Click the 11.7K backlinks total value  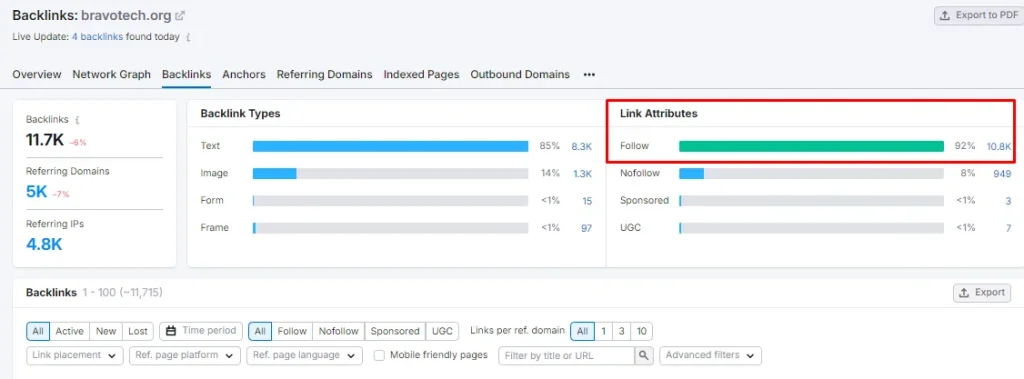(44, 139)
